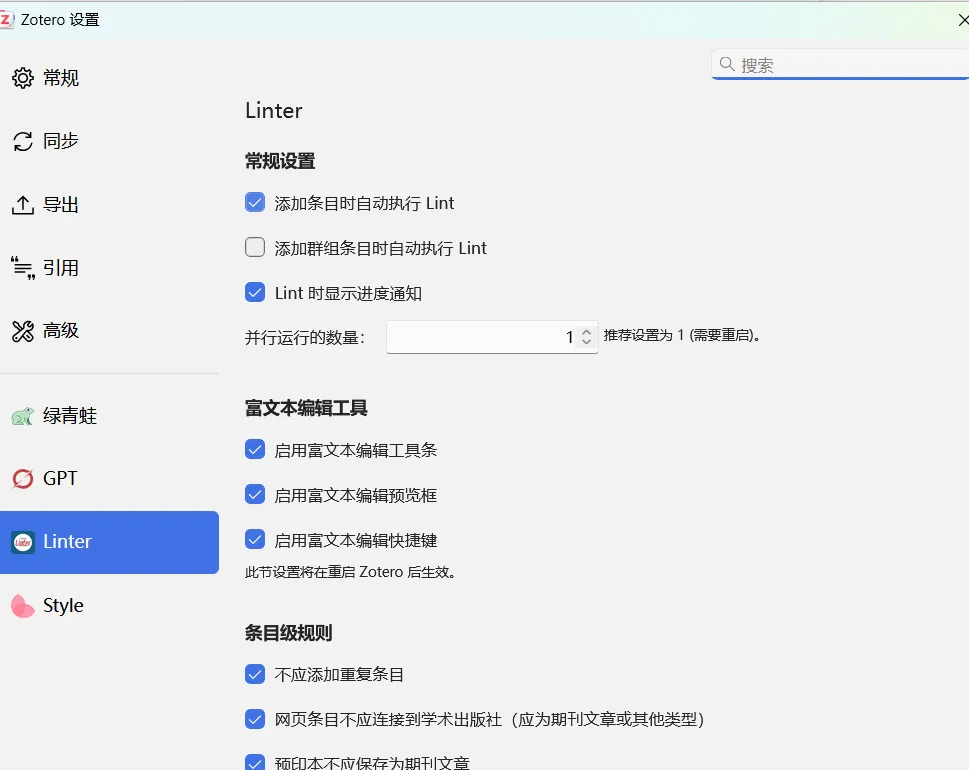
Task: Open the 常规 settings pane
Action: coord(61,78)
